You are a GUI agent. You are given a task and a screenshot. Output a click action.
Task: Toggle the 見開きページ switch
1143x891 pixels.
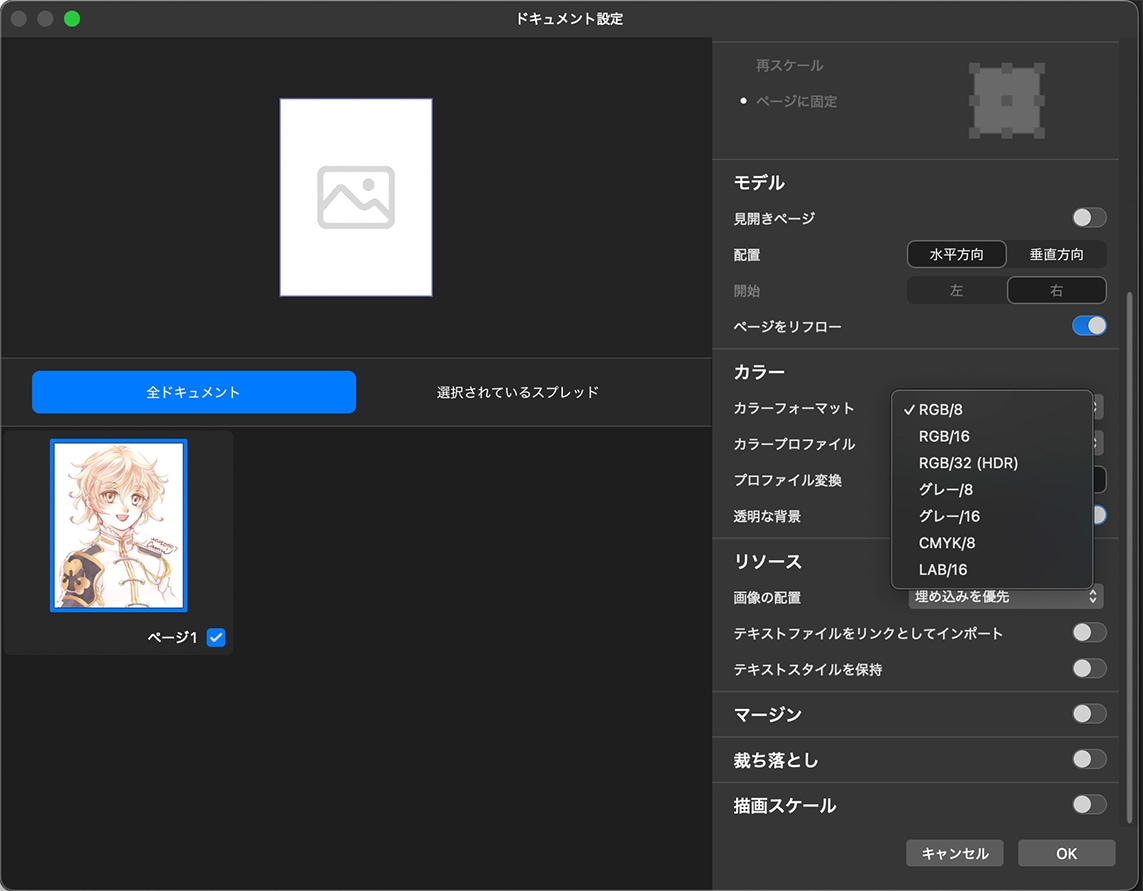click(x=1089, y=218)
